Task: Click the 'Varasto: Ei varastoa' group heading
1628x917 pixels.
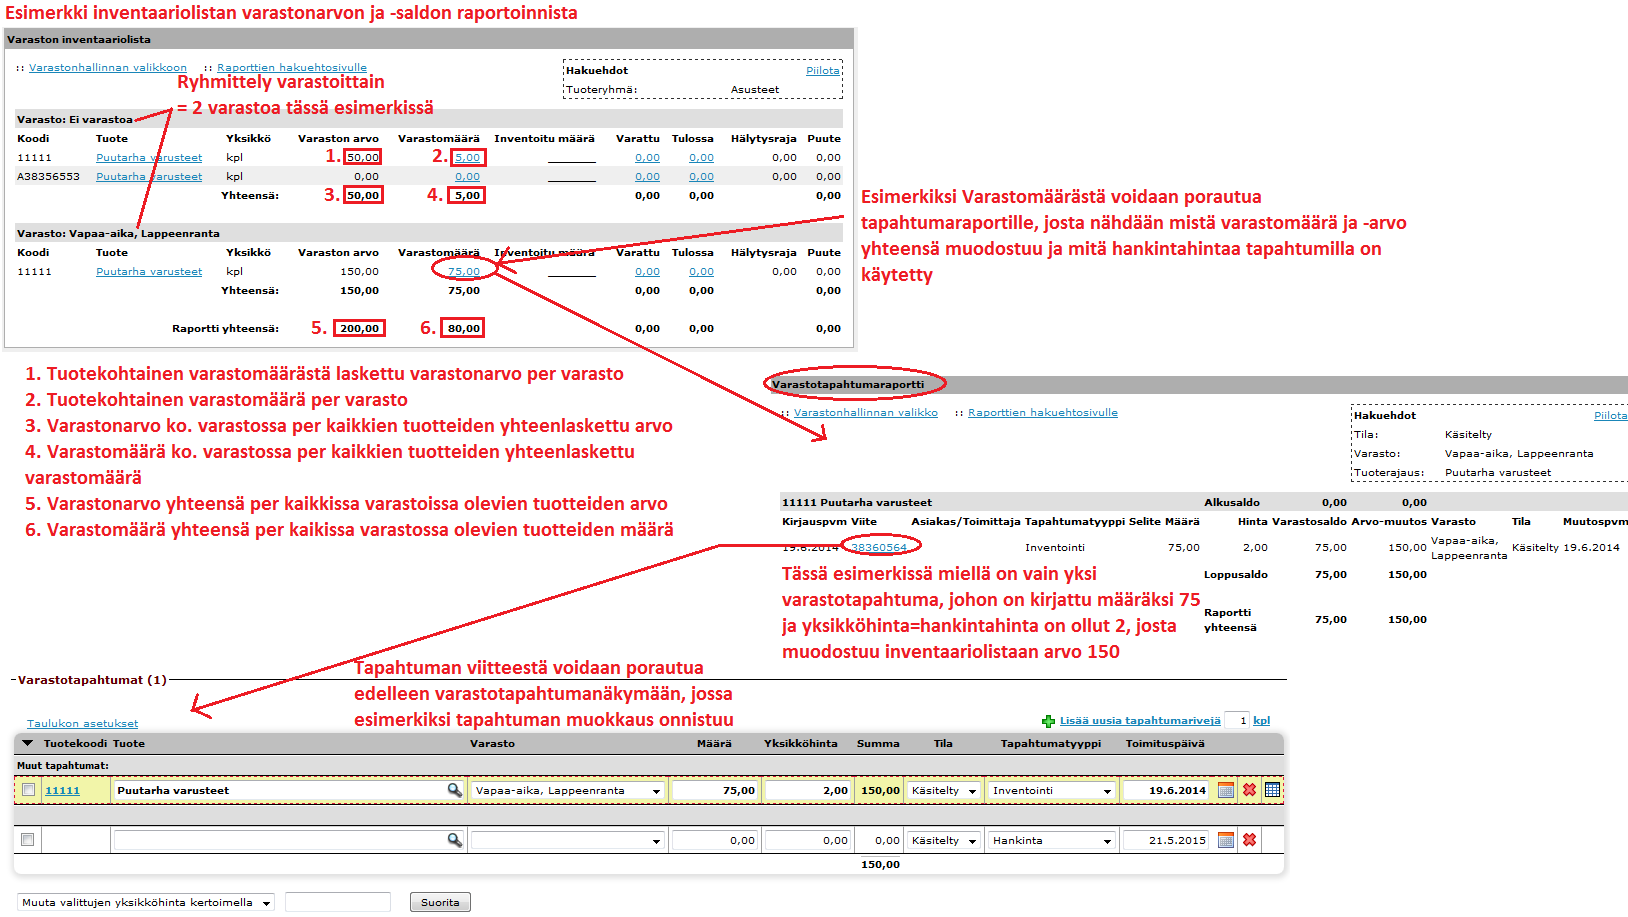Action: coord(75,119)
